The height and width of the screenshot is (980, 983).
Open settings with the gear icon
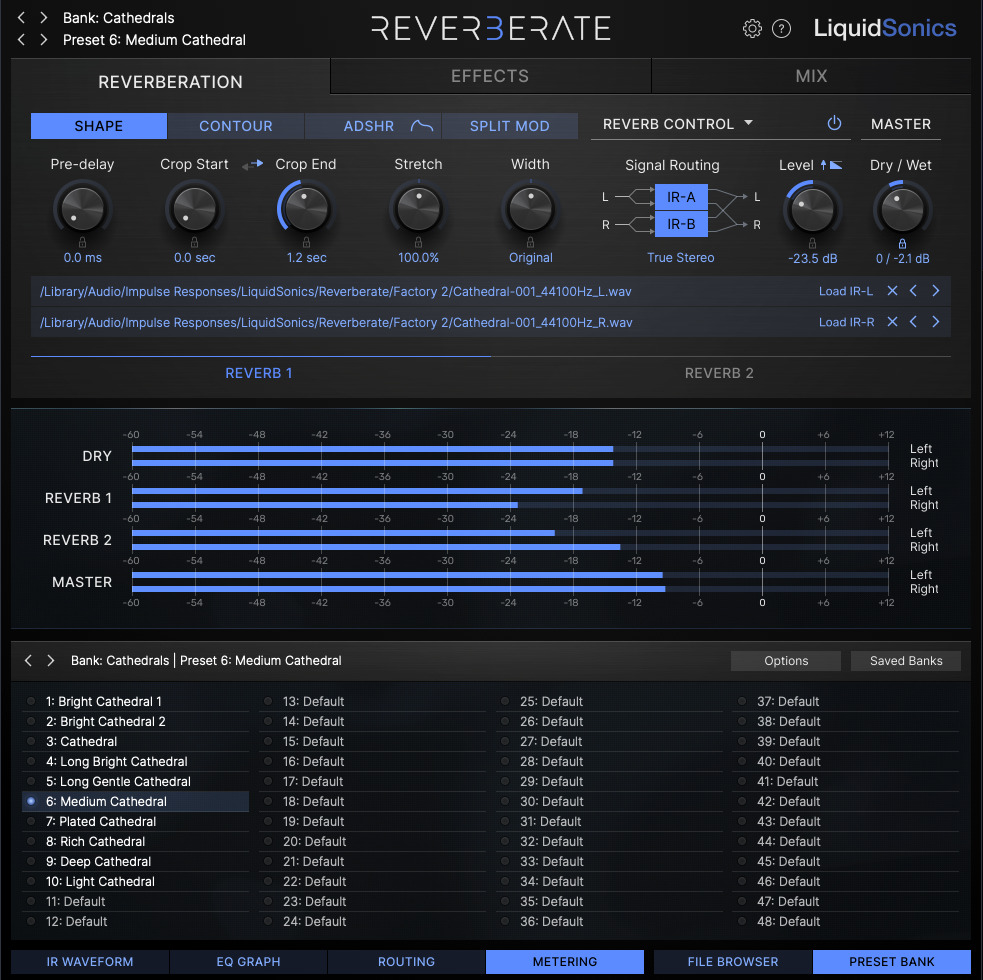(752, 28)
